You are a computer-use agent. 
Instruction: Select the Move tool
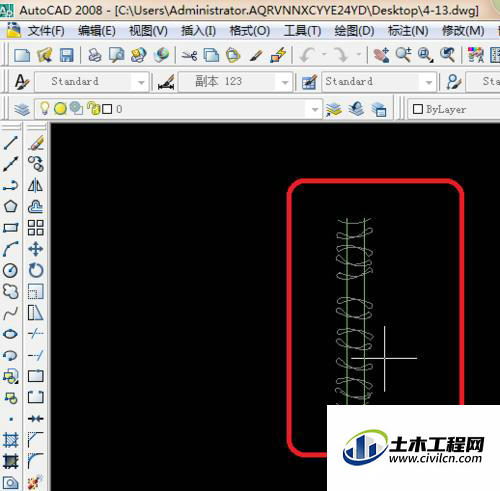36,249
